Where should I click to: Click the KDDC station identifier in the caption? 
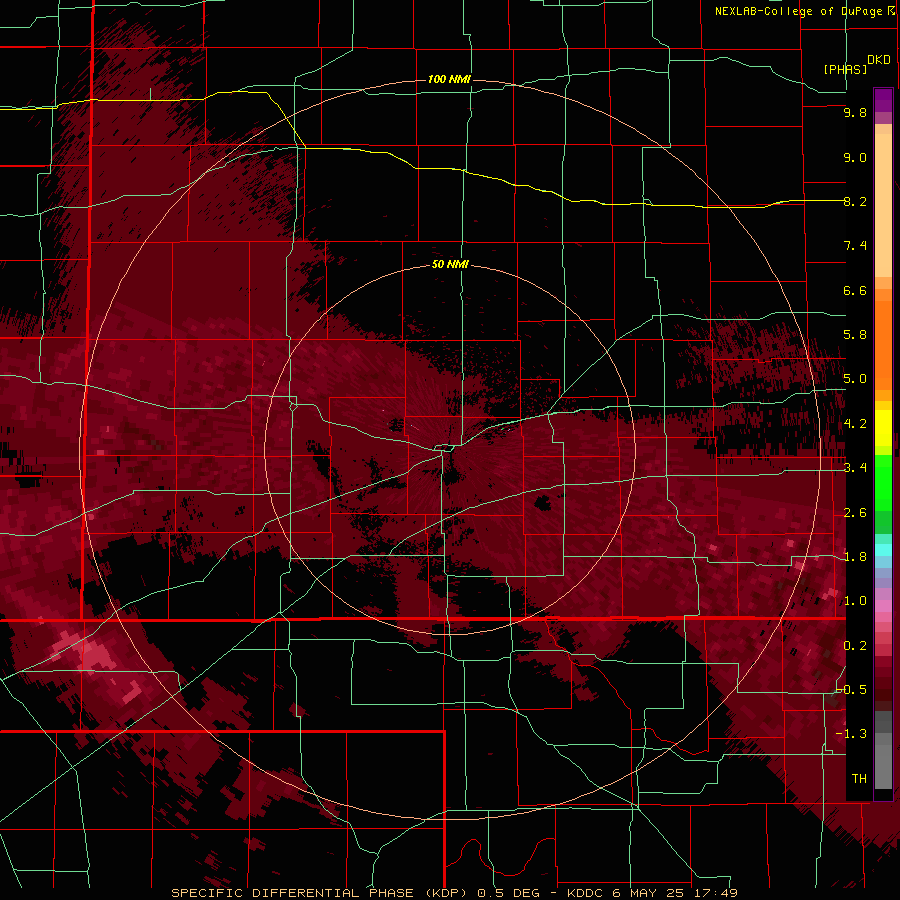click(x=584, y=893)
